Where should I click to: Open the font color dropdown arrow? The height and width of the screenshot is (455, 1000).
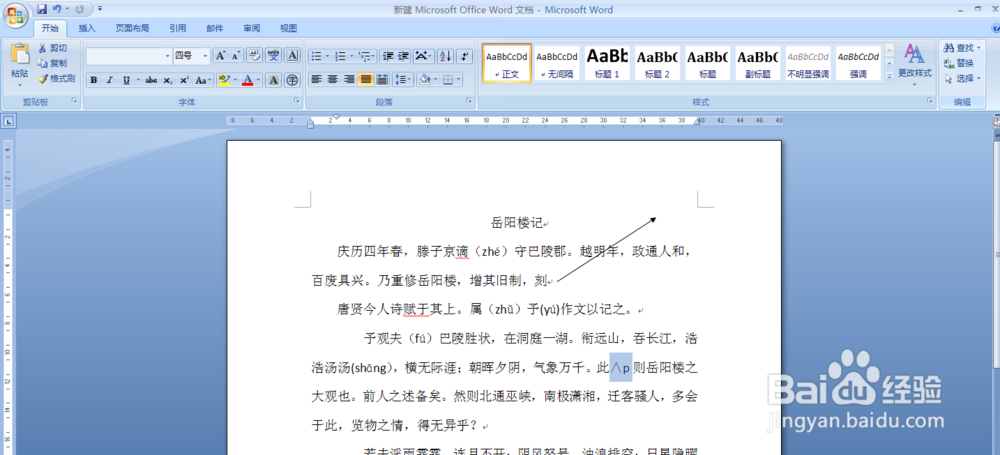coord(258,80)
